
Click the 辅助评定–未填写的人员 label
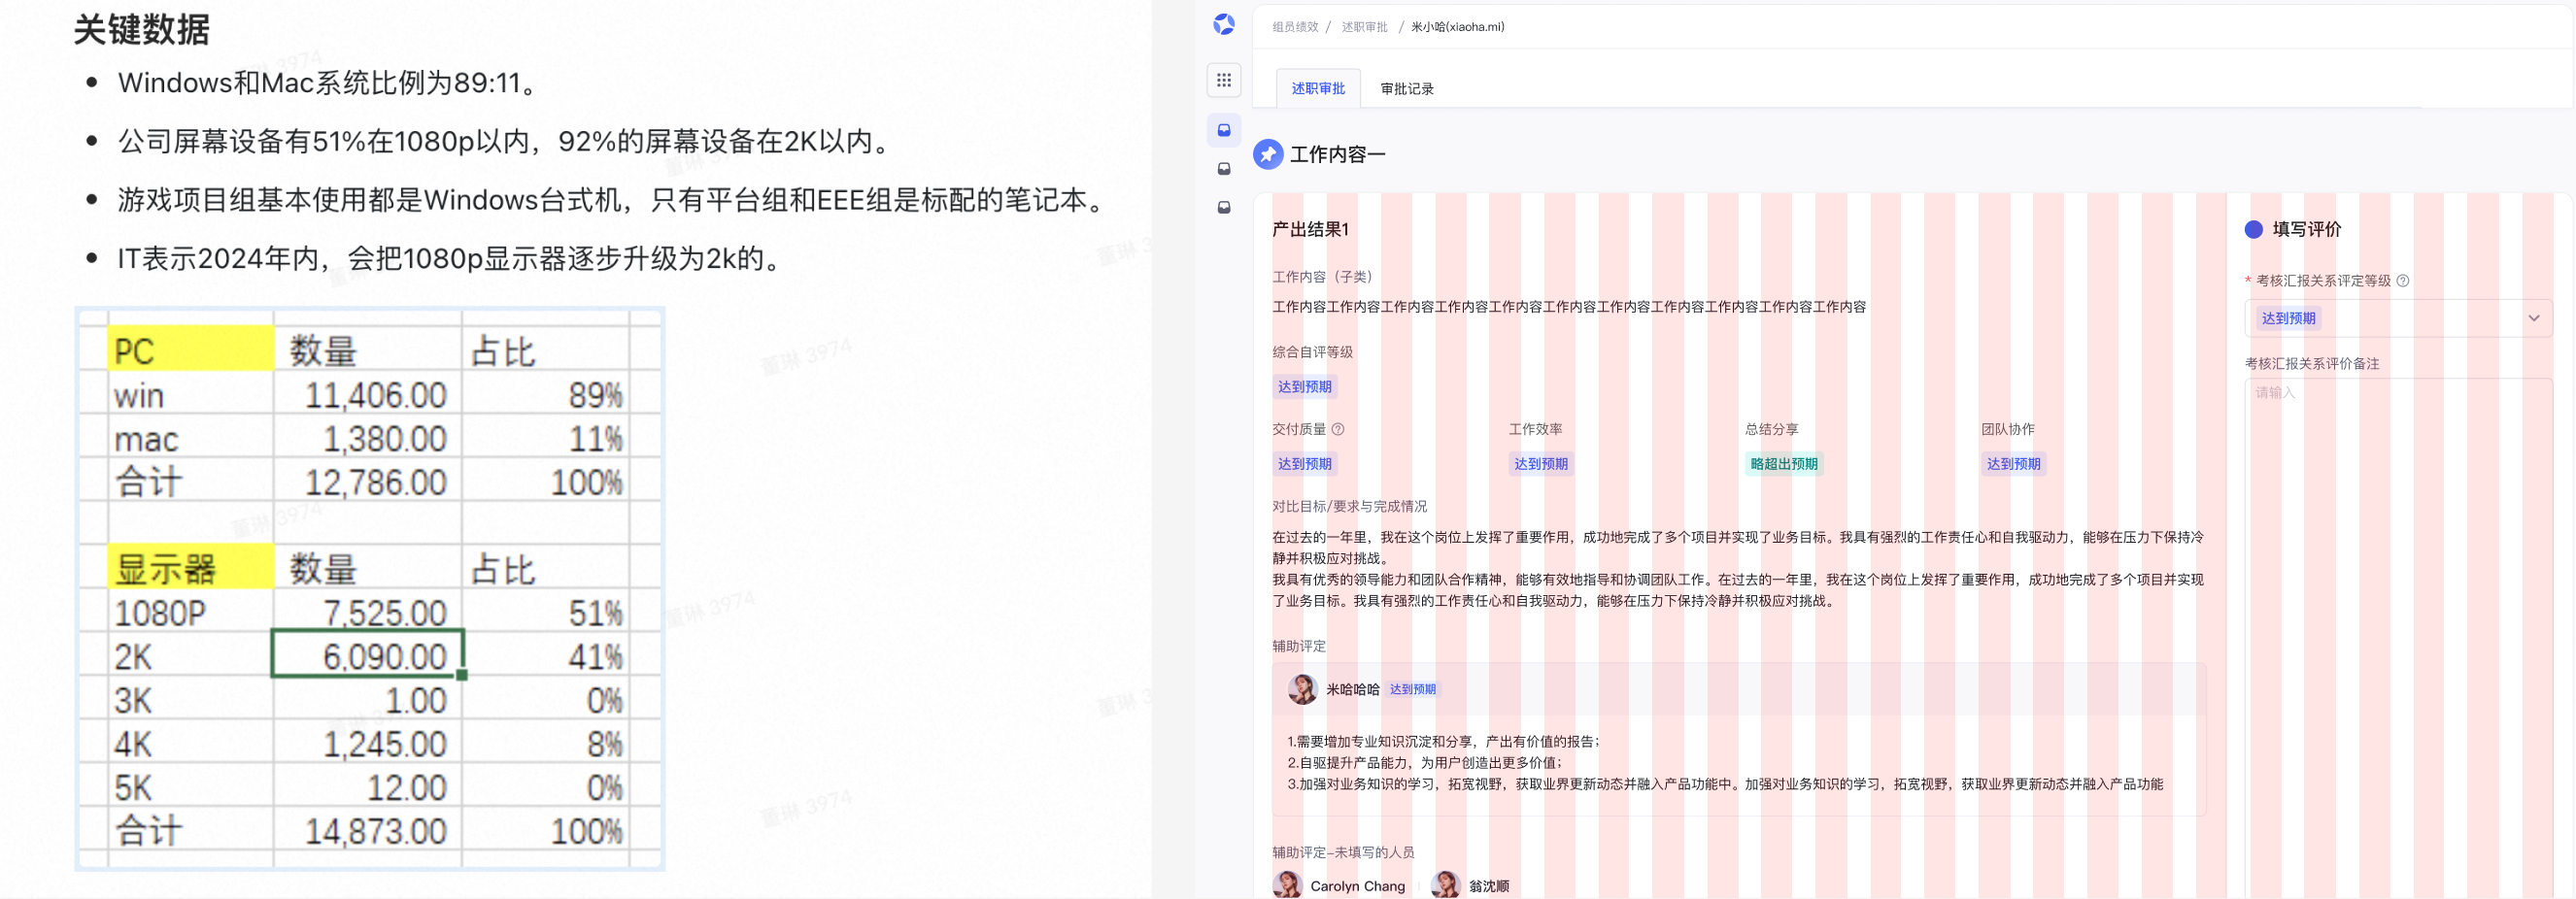(x=1343, y=853)
